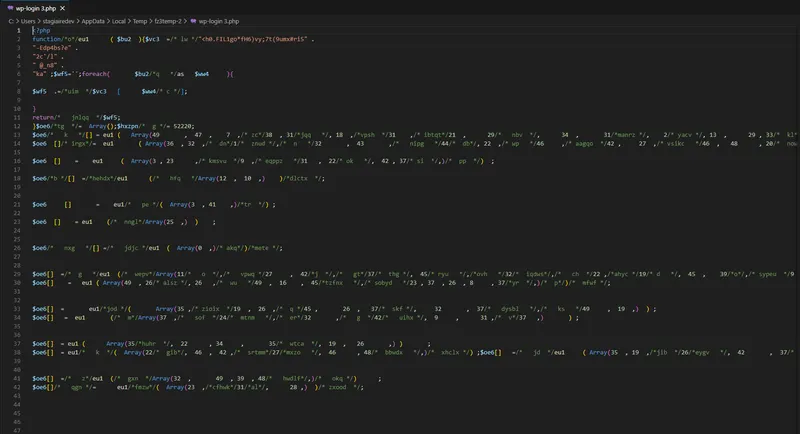Open the C: breadcrumb
Viewport: 800px width, 434px height.
tap(11, 21)
